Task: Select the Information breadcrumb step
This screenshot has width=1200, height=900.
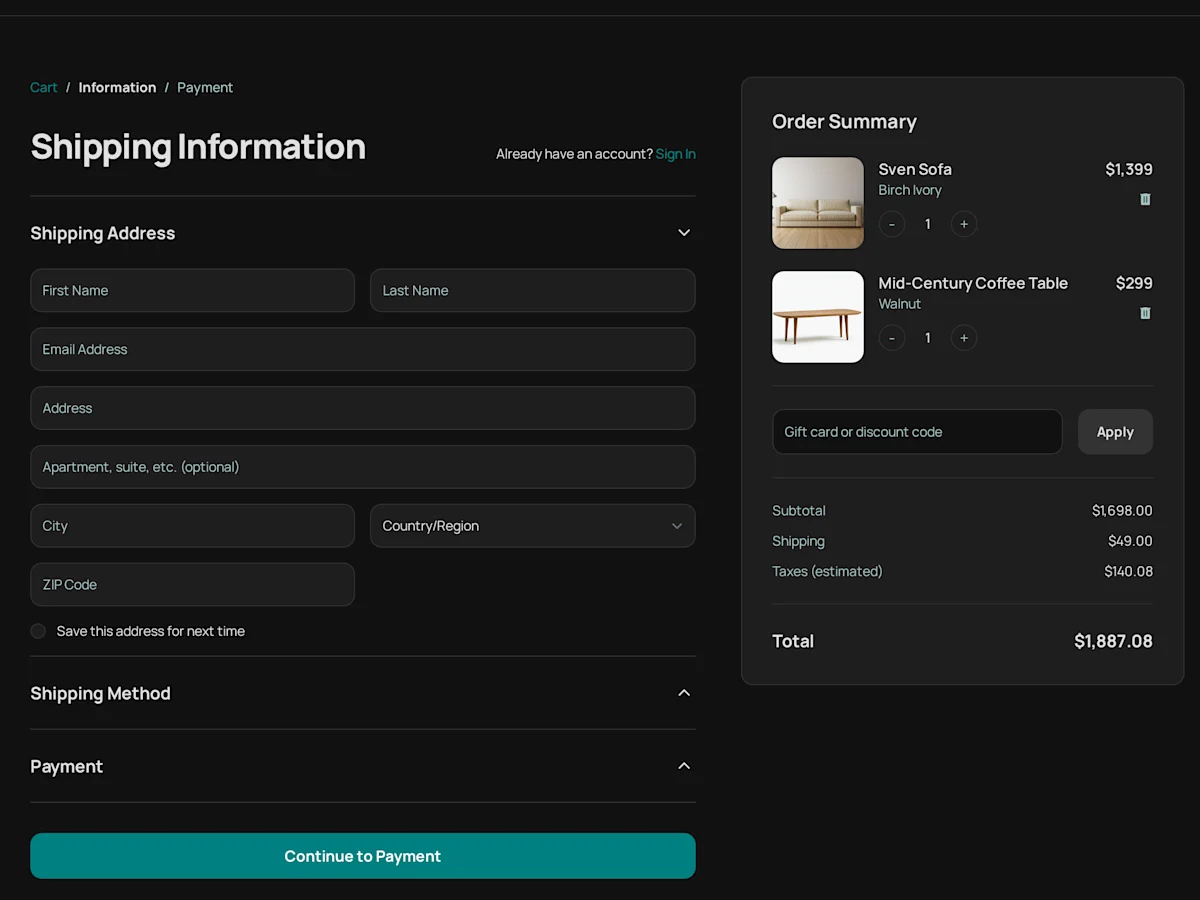Action: point(117,88)
